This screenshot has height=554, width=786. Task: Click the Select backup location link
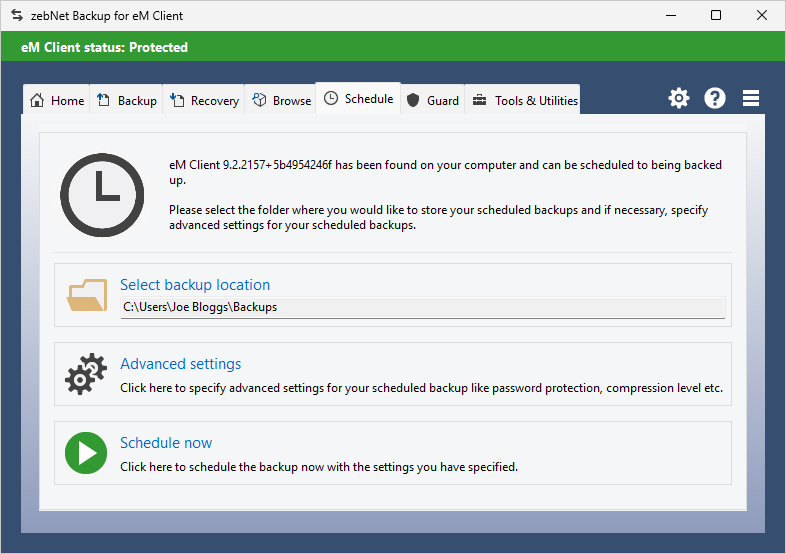coord(195,285)
